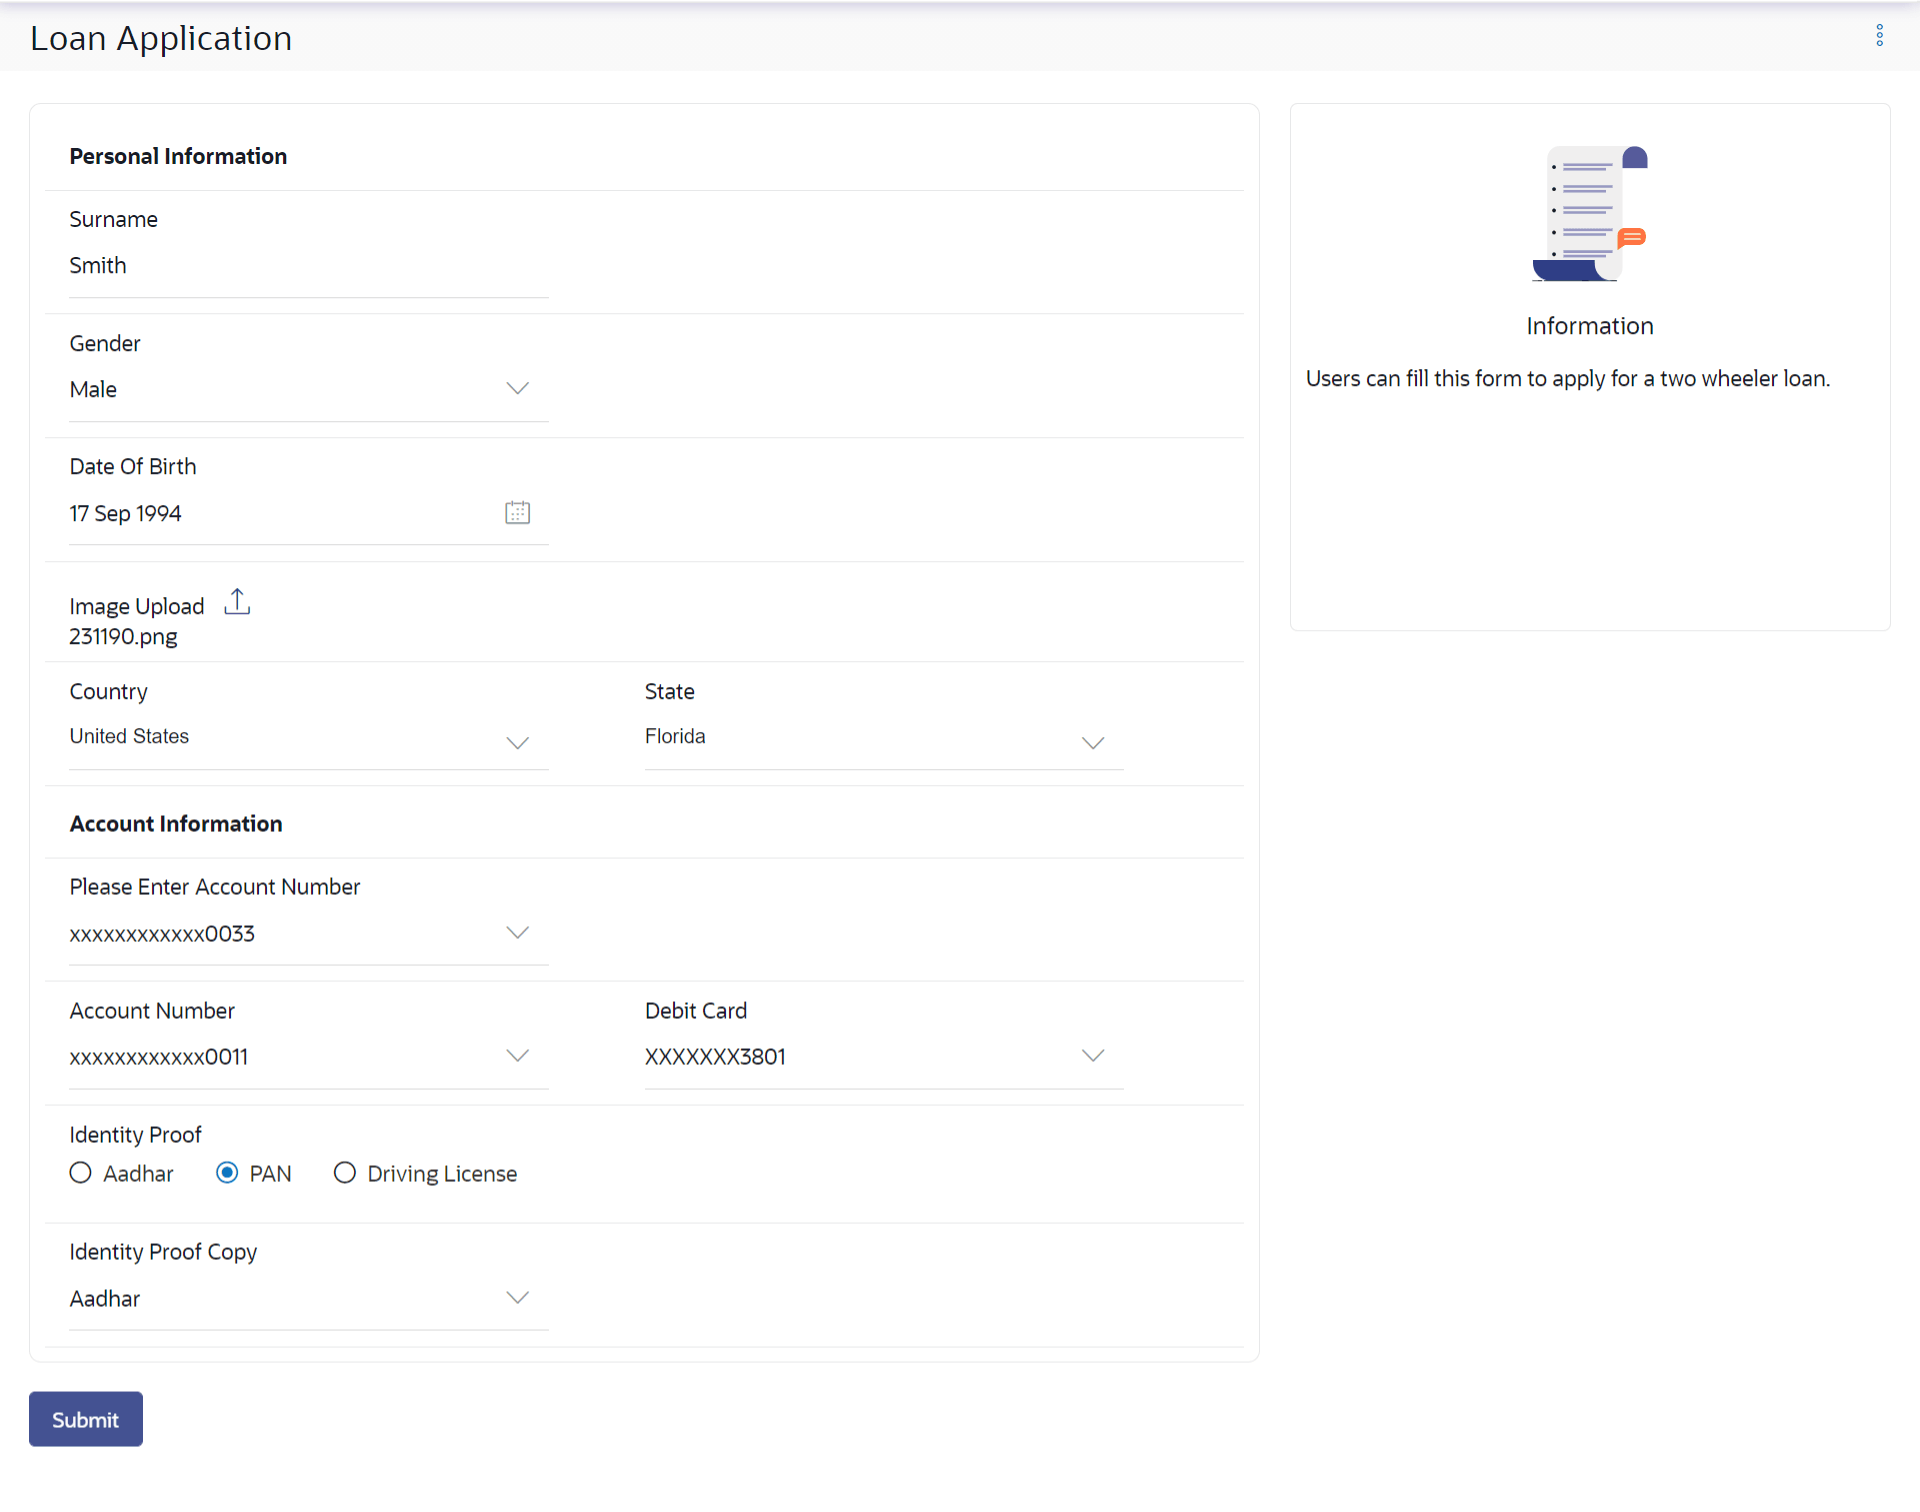Choose Driving License as identity proof
Screen dimensions: 1920x1512
pyautogui.click(x=345, y=1173)
